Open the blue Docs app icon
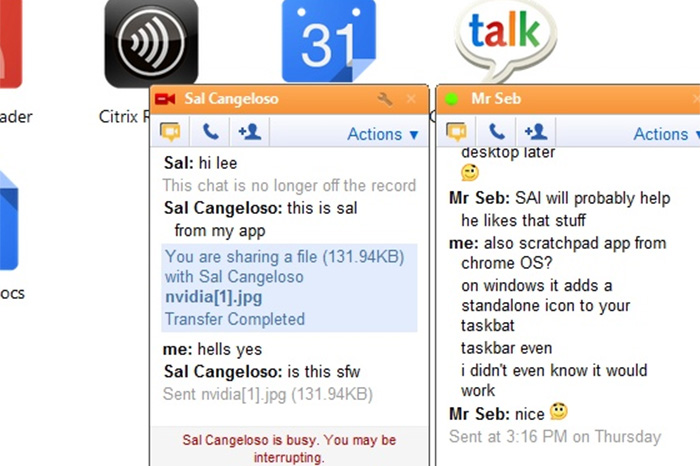 pos(9,221)
